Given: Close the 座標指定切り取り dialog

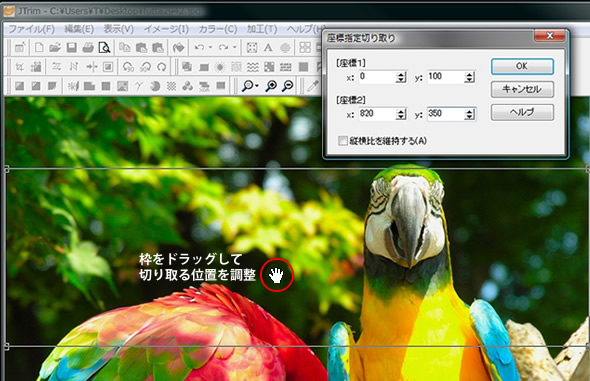Looking at the screenshot, I should tap(550, 36).
